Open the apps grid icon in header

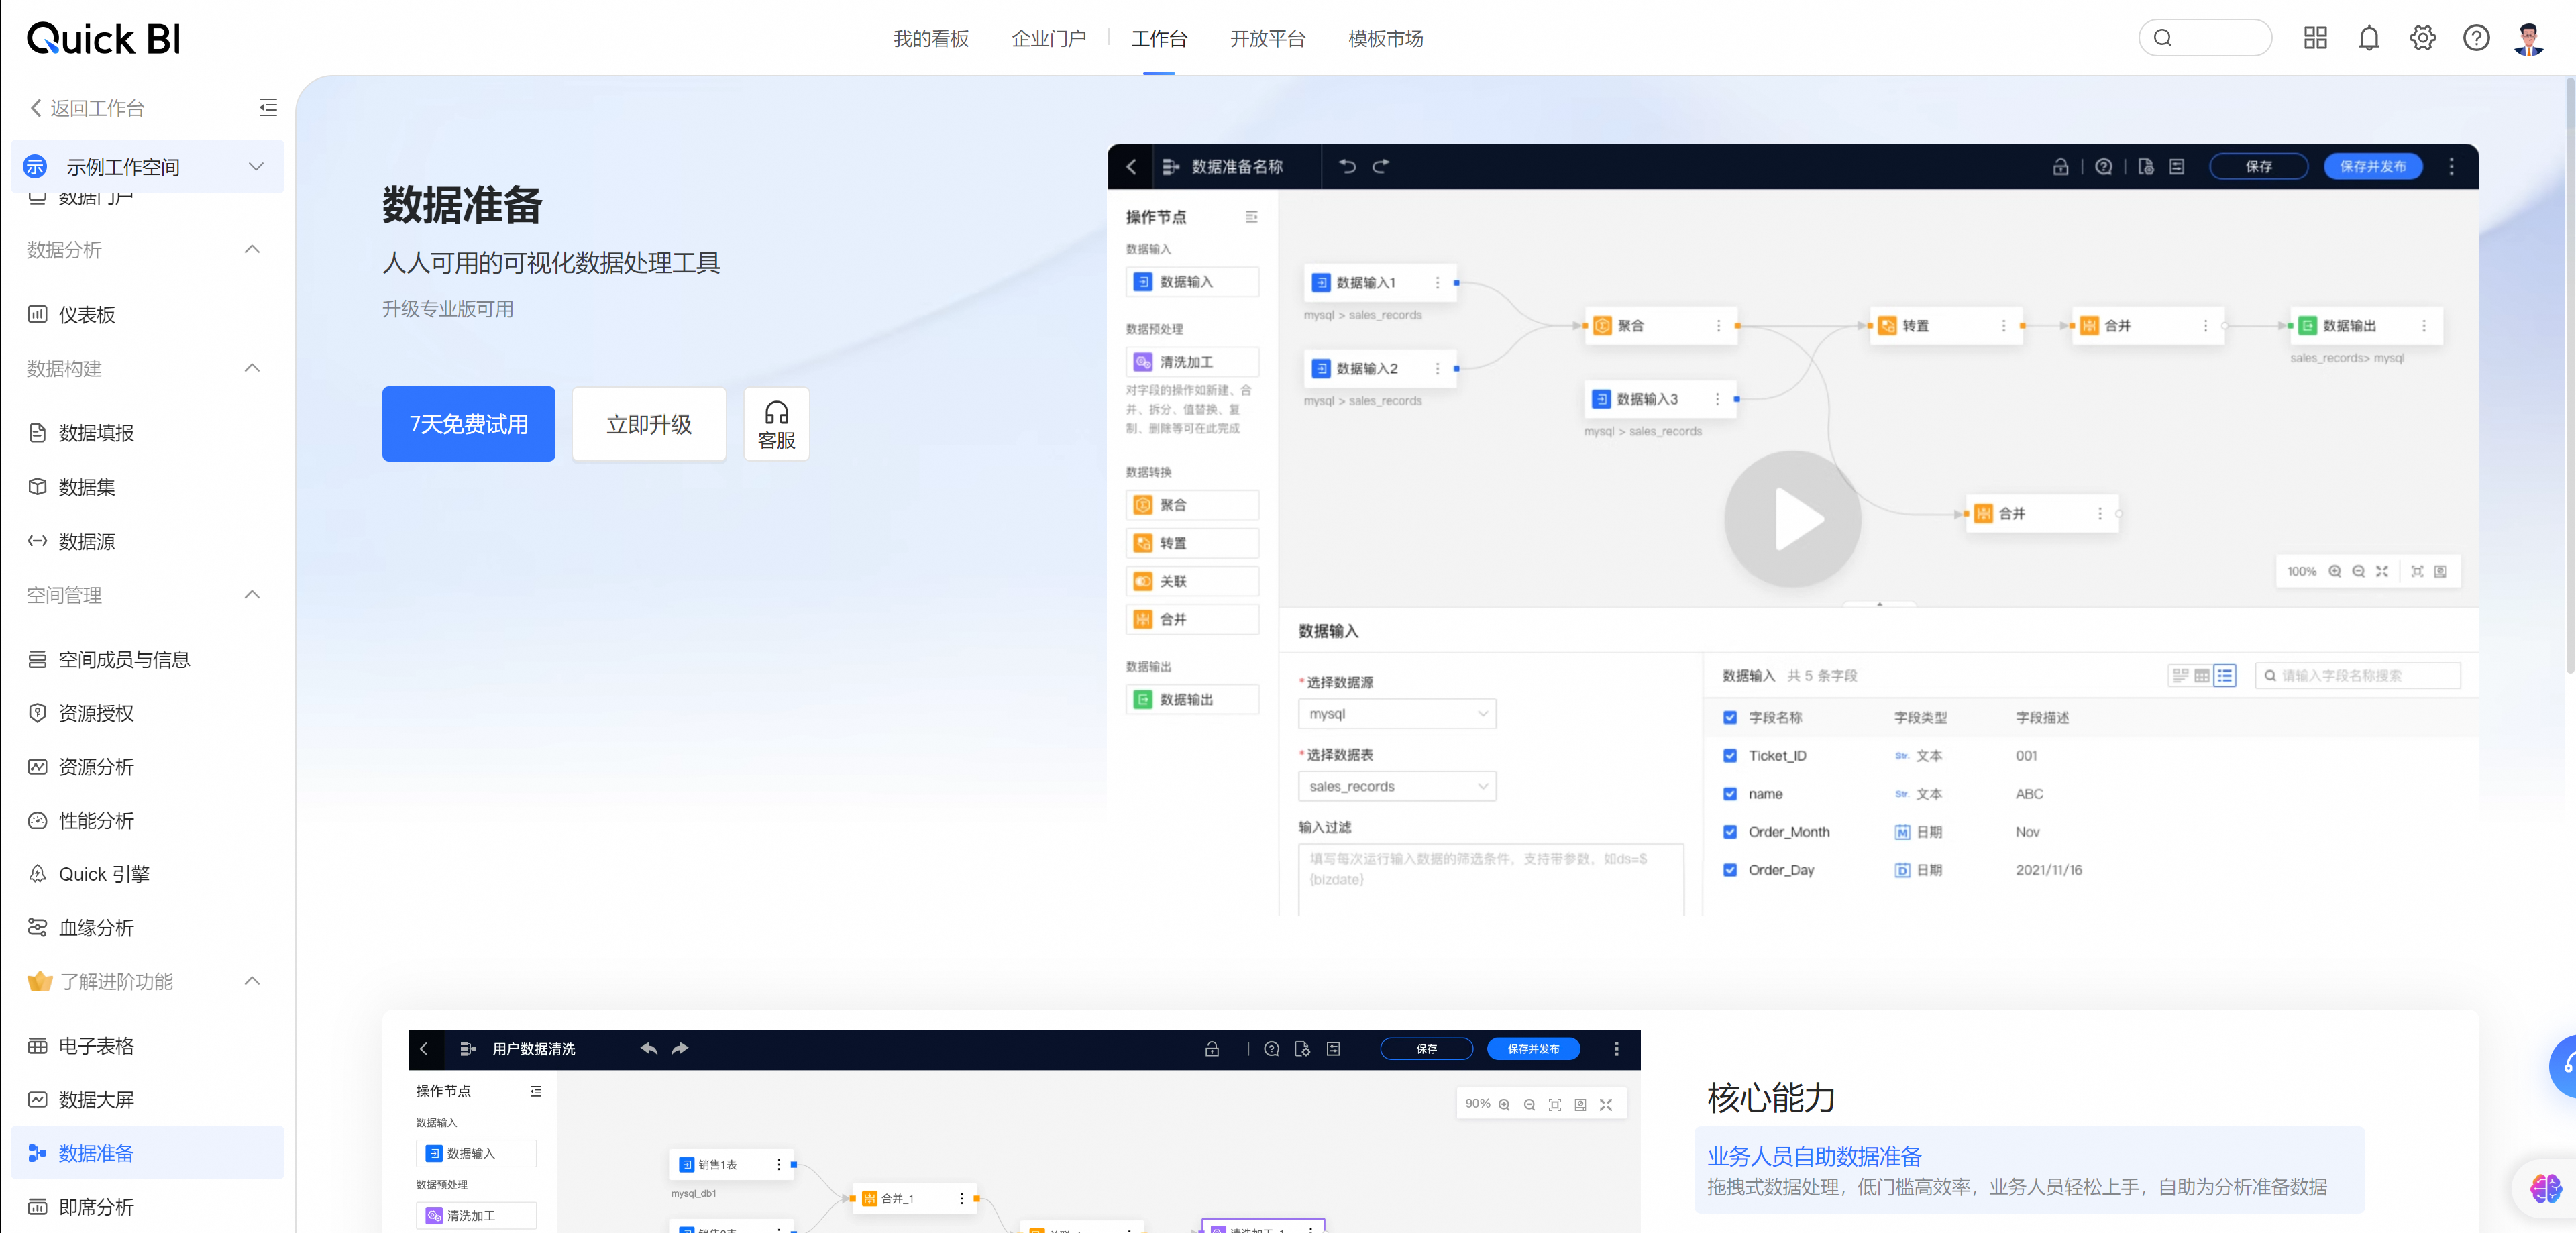pyautogui.click(x=2315, y=38)
